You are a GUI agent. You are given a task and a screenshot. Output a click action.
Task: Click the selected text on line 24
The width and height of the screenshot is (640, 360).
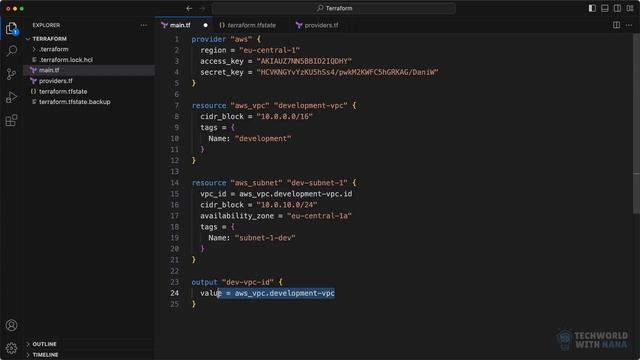[276, 293]
